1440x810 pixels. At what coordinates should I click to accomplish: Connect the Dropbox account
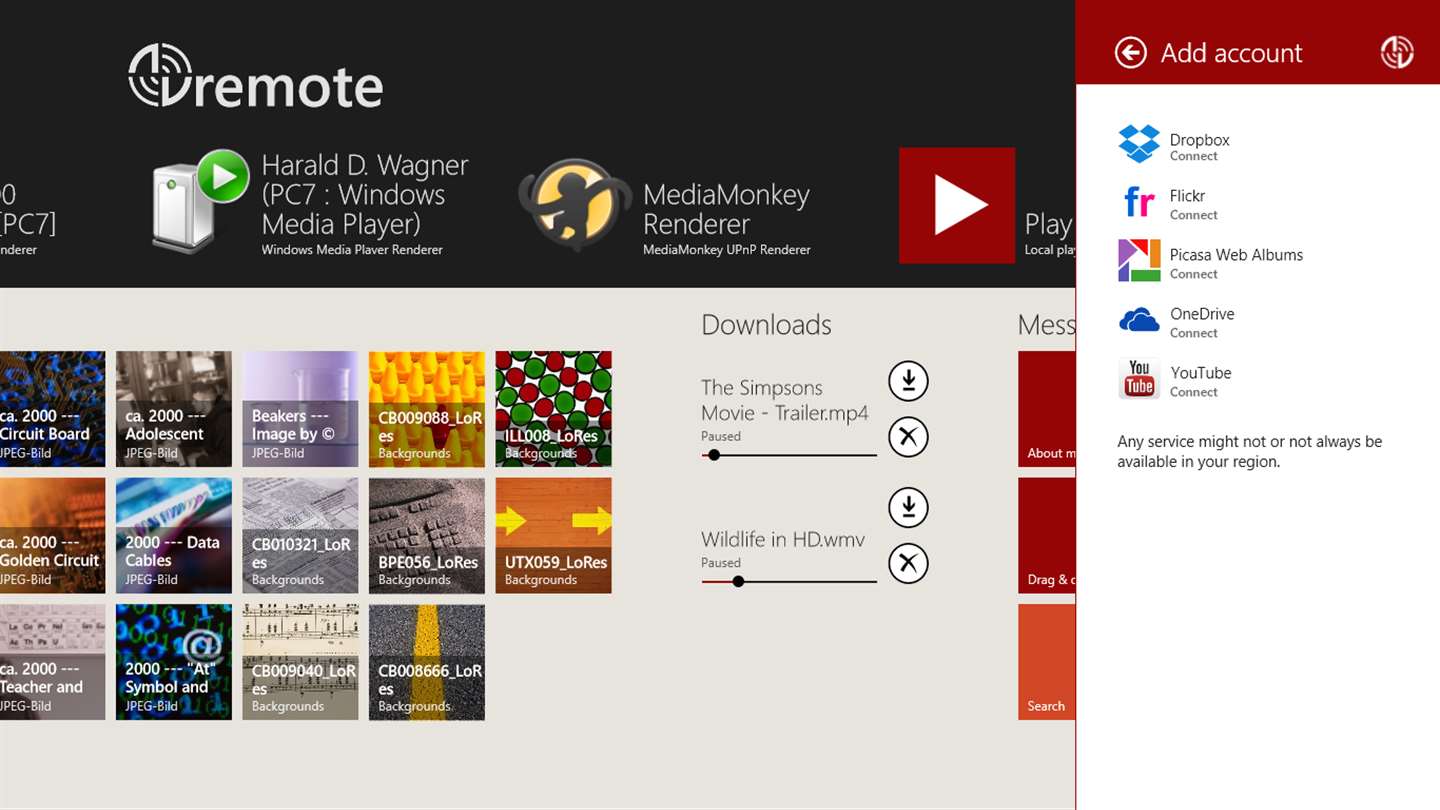[1193, 156]
